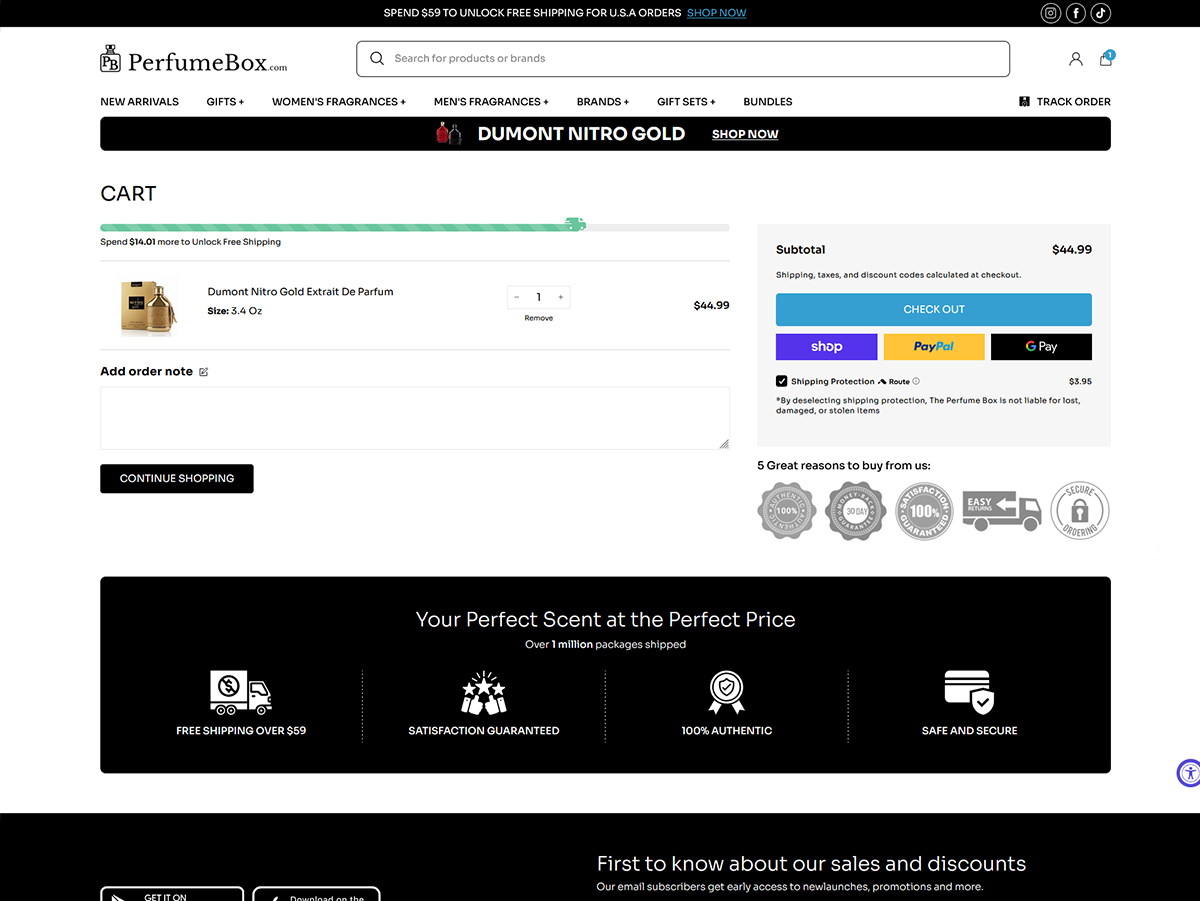The width and height of the screenshot is (1200, 901).
Task: Click the free shipping progress bar
Action: click(x=415, y=228)
